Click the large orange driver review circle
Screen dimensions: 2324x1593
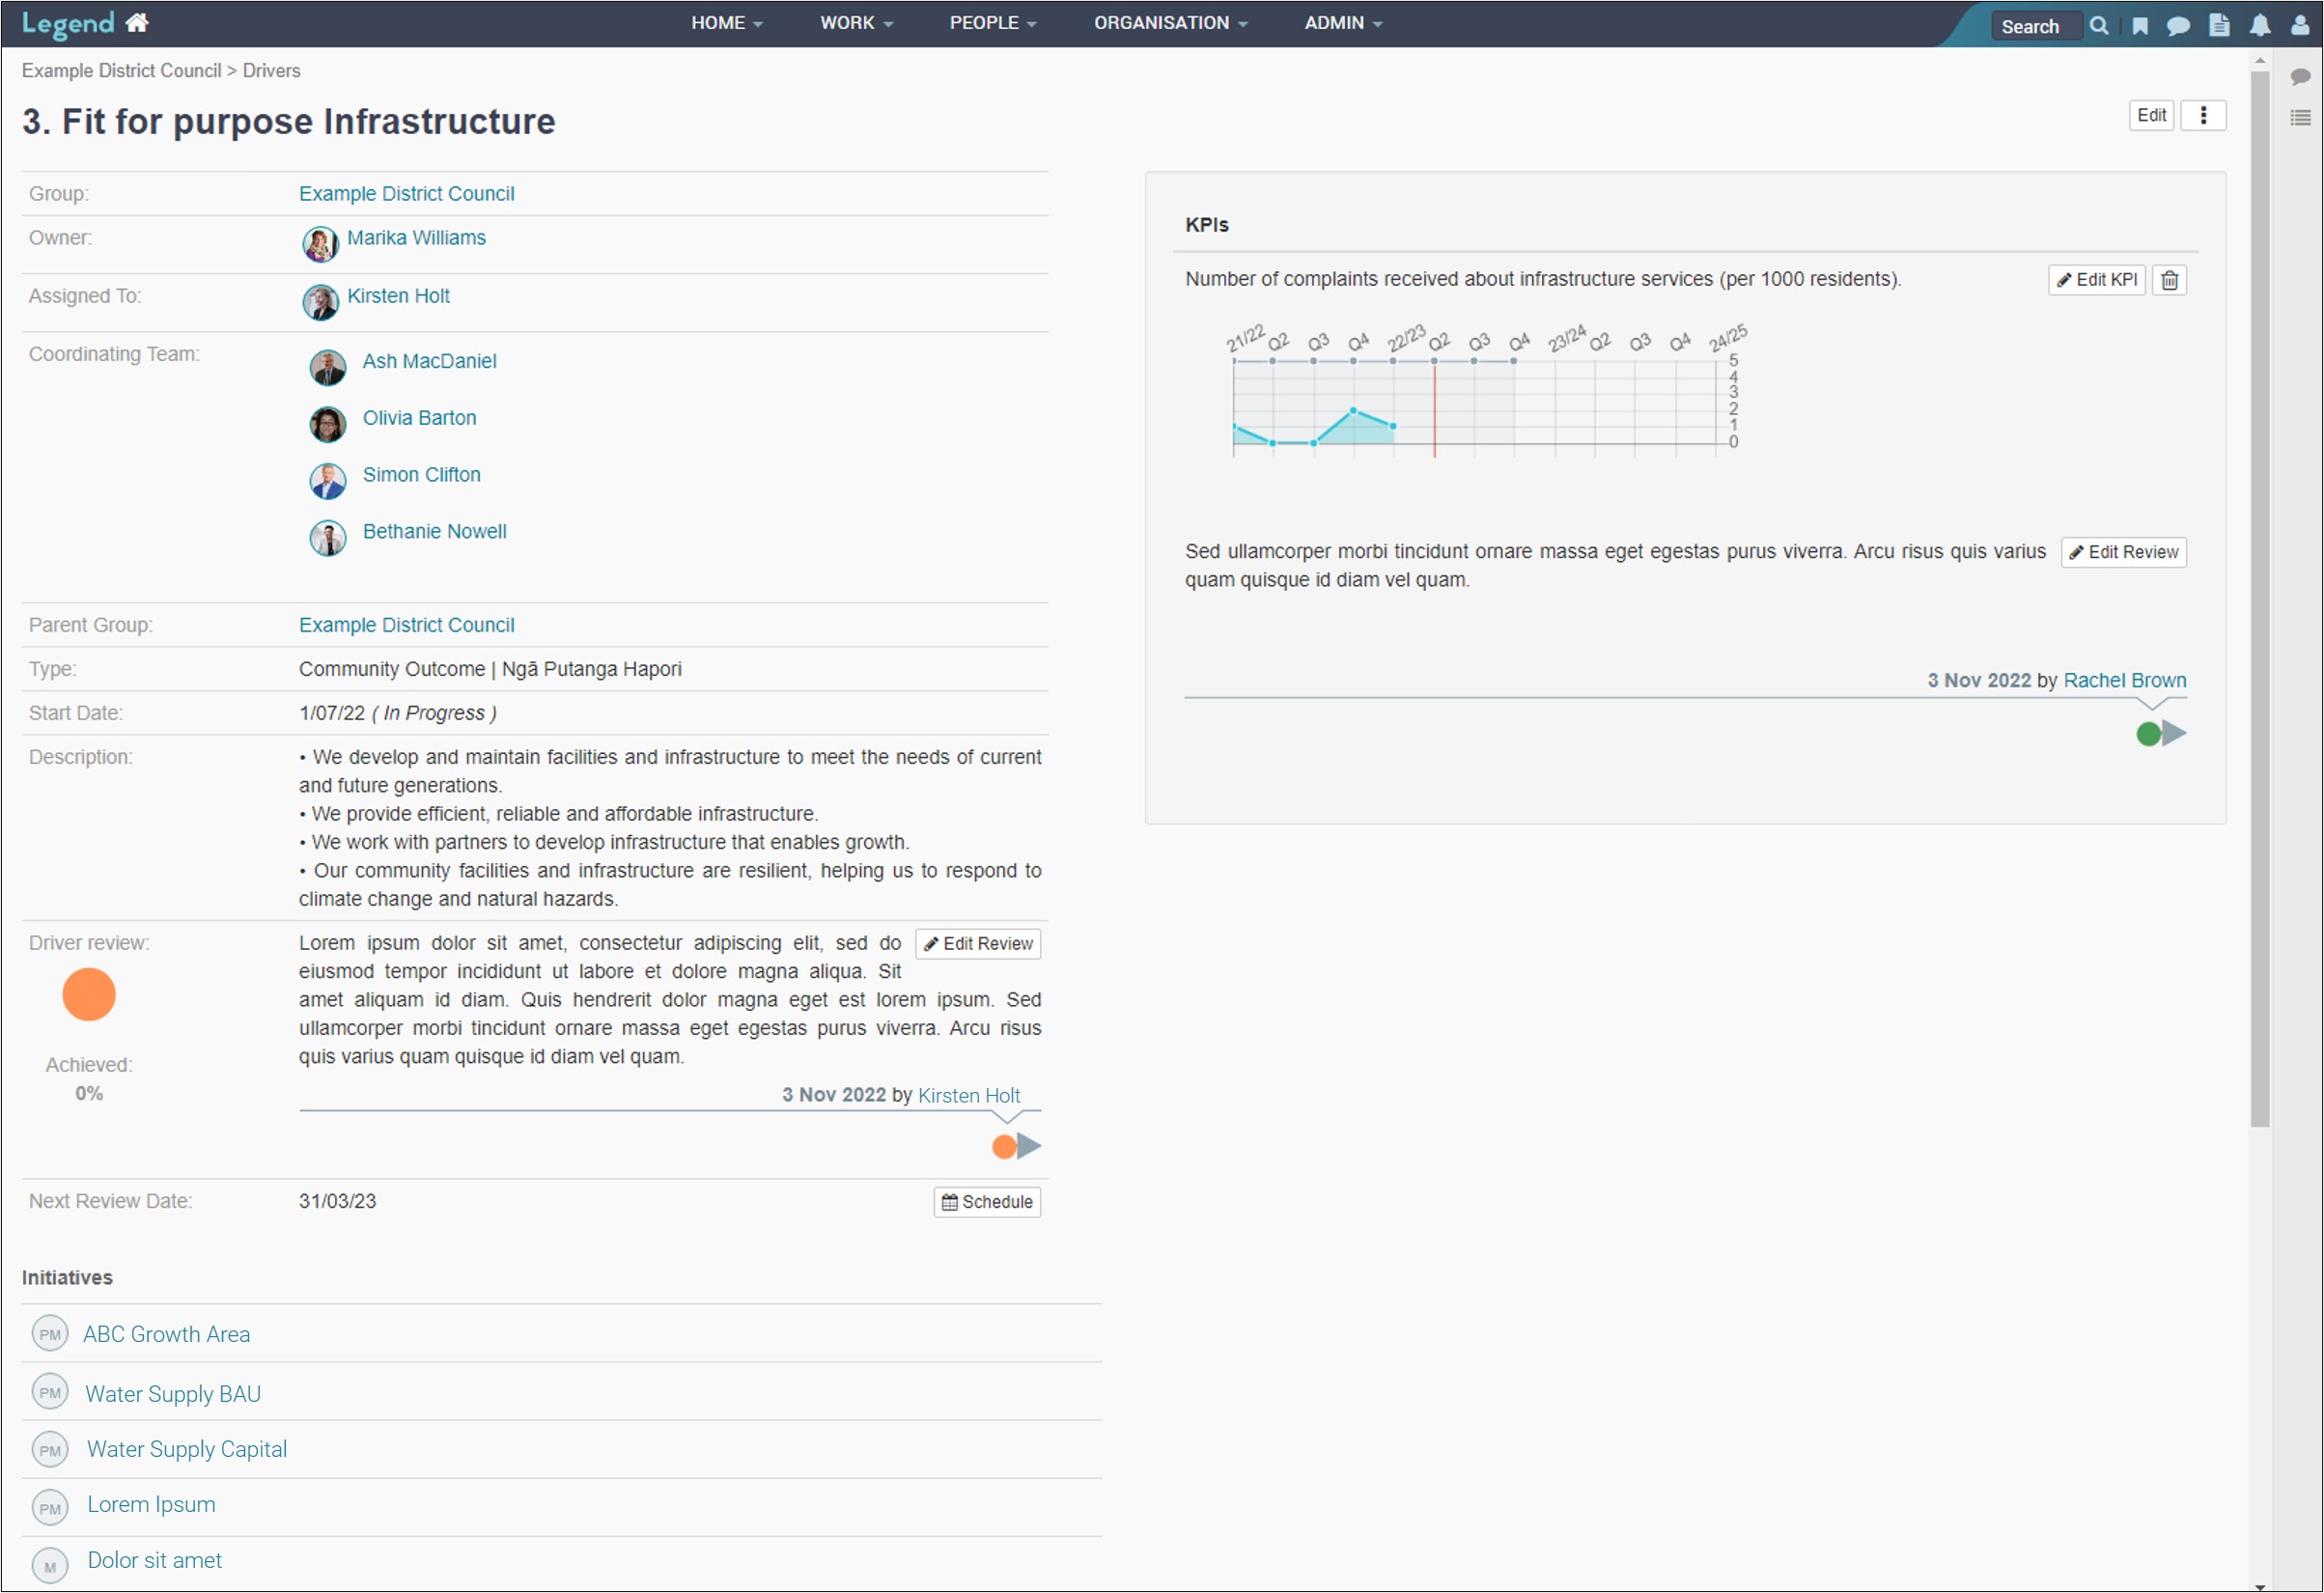pyautogui.click(x=89, y=994)
